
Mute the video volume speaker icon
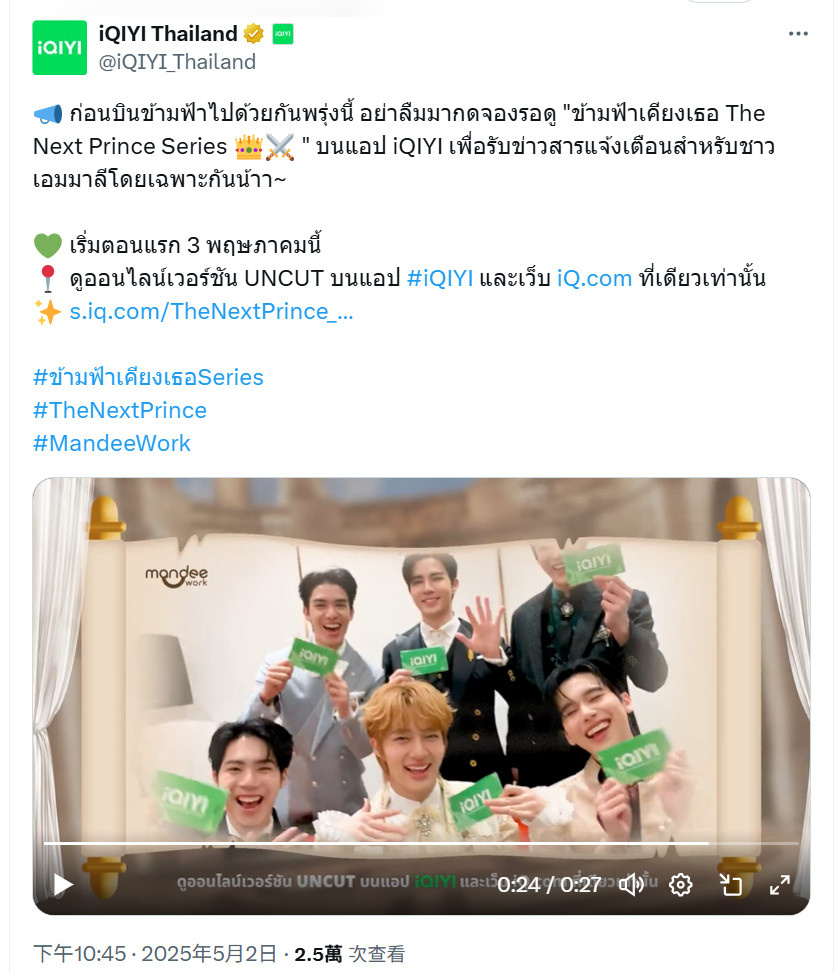pyautogui.click(x=632, y=884)
